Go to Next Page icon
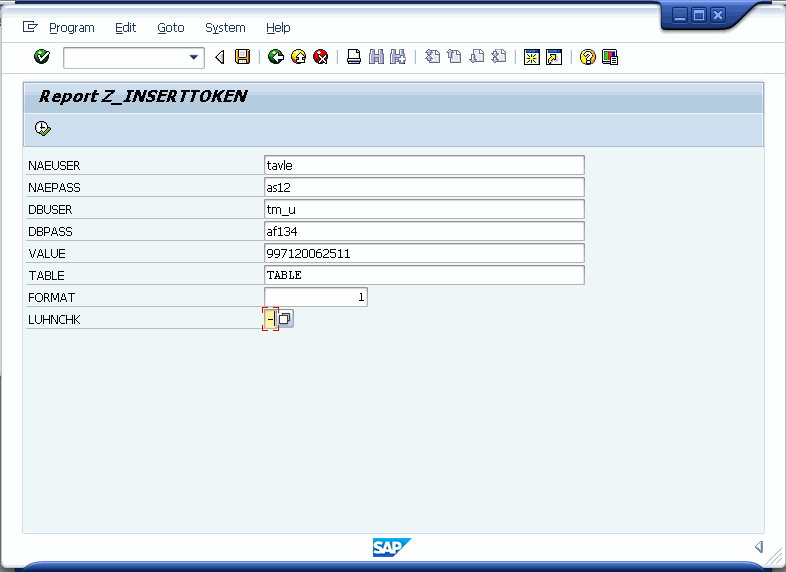The height and width of the screenshot is (572, 786). click(x=477, y=57)
